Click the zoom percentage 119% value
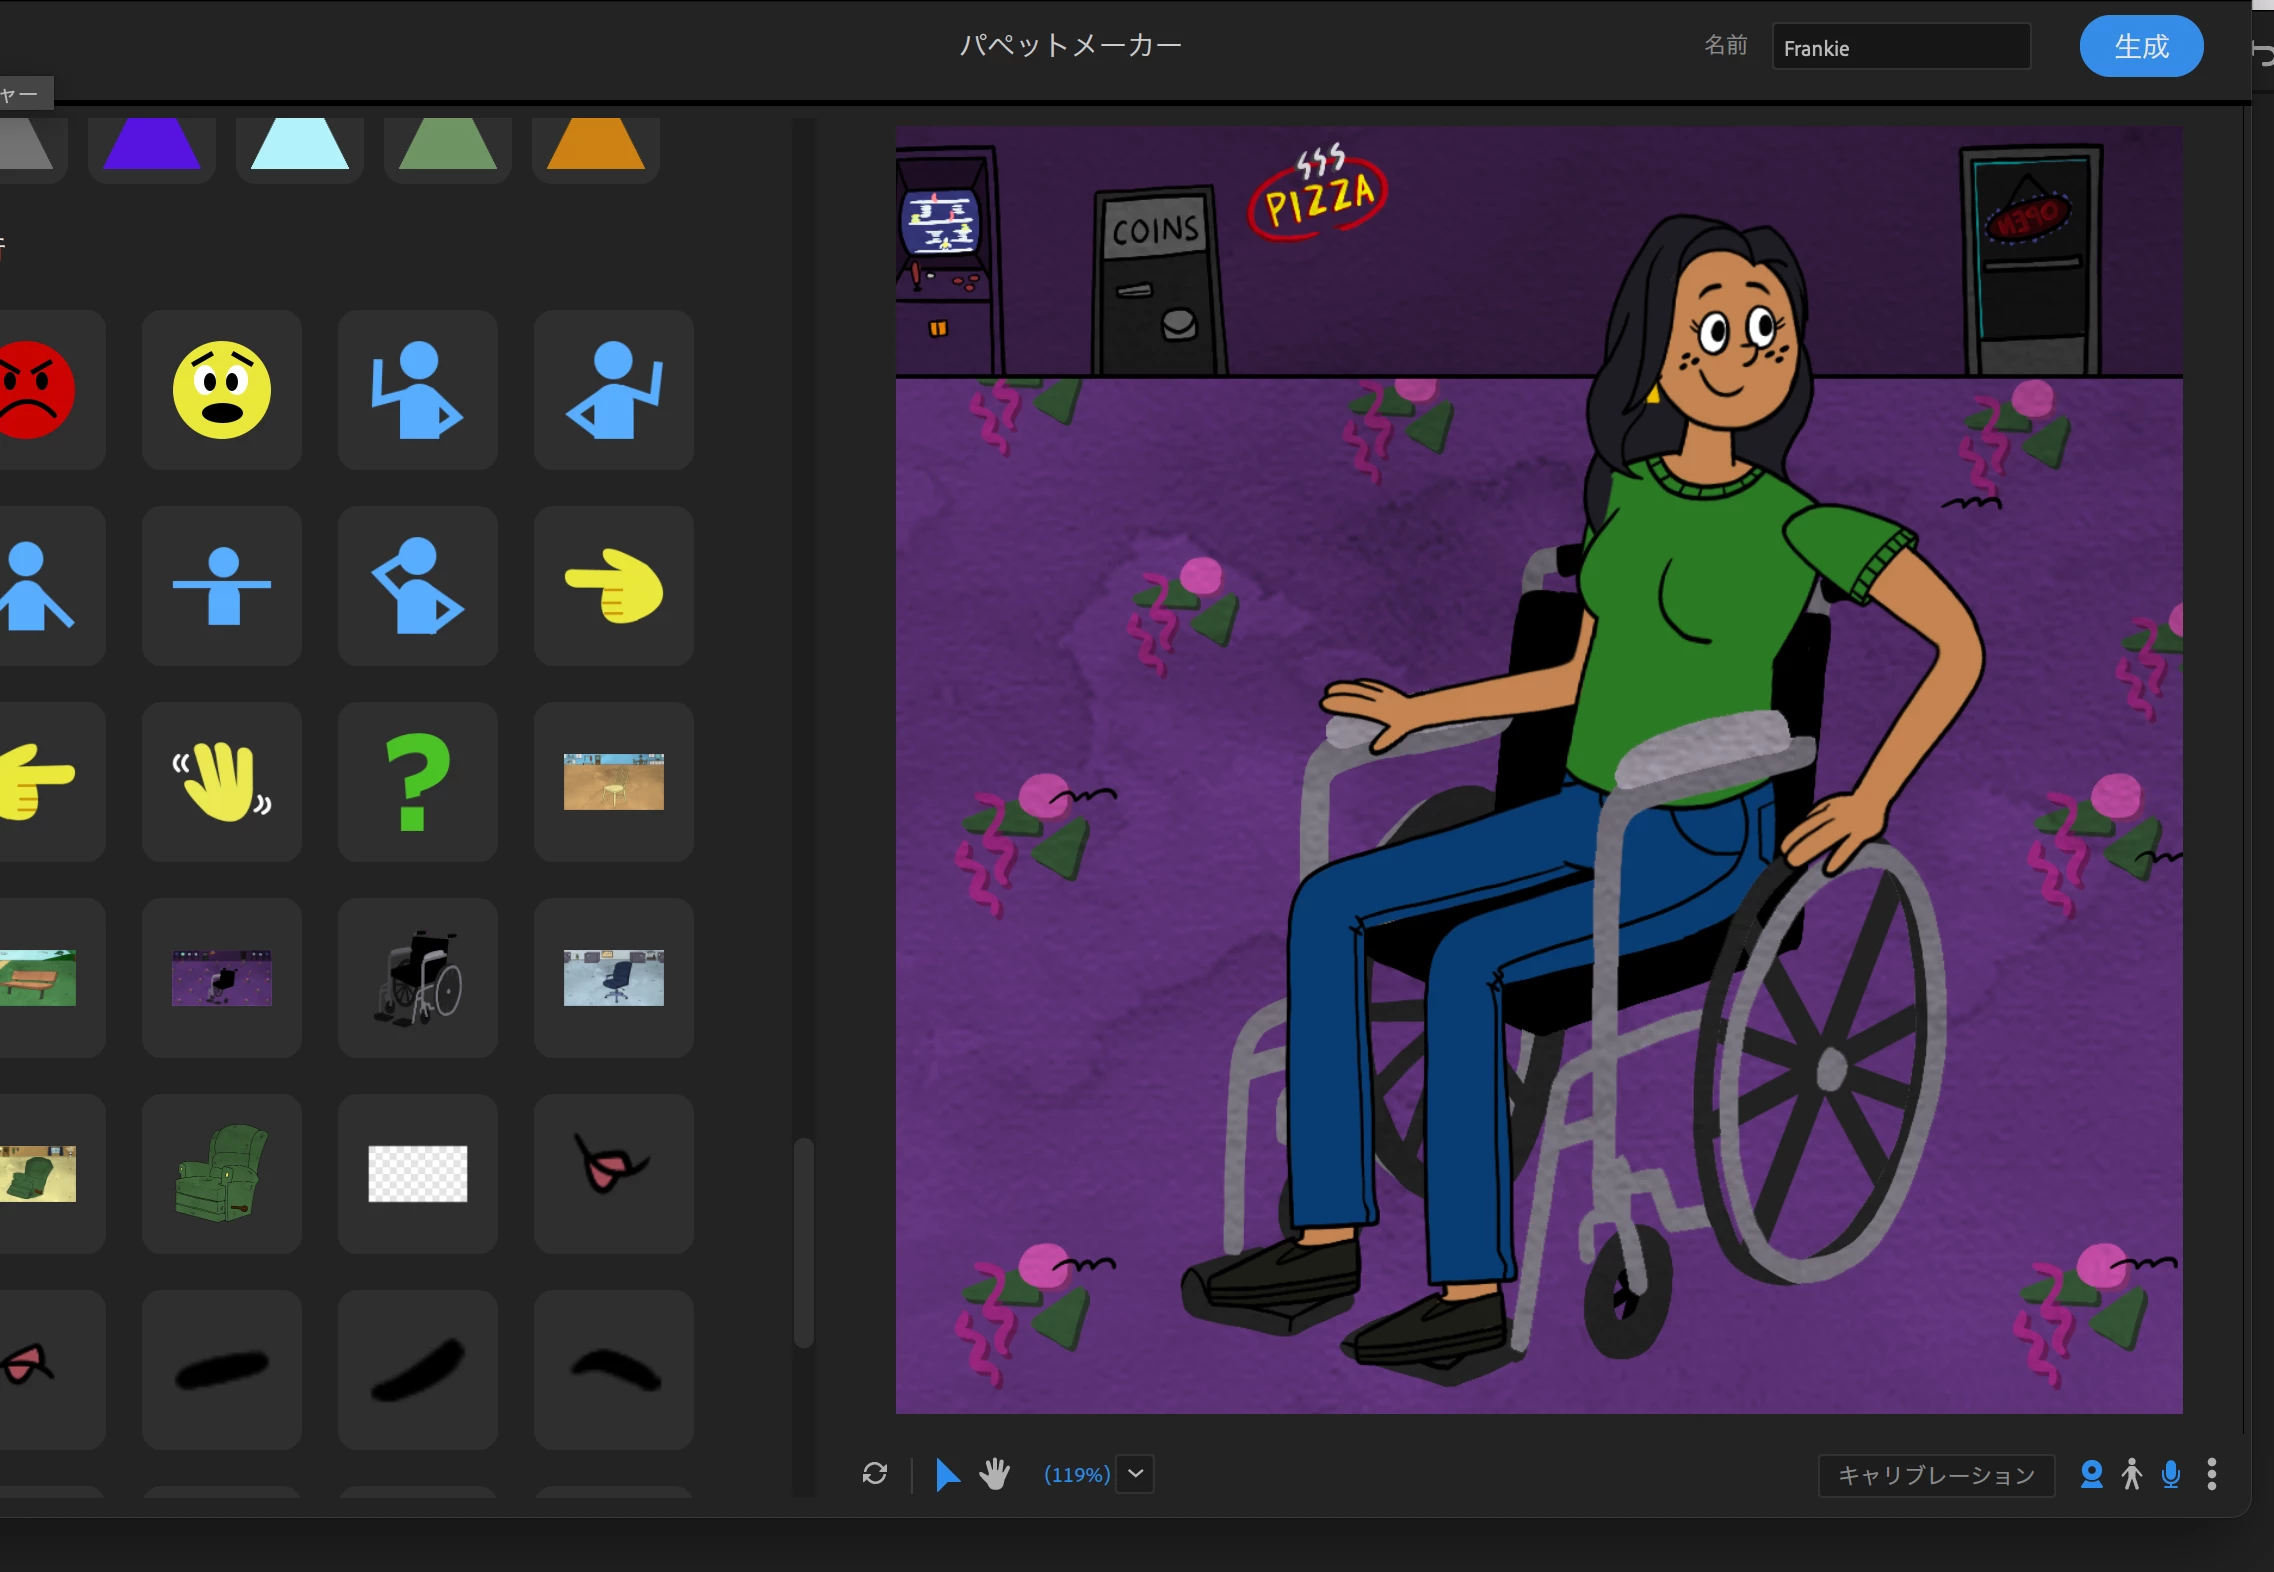This screenshot has width=2274, height=1572. point(1076,1475)
